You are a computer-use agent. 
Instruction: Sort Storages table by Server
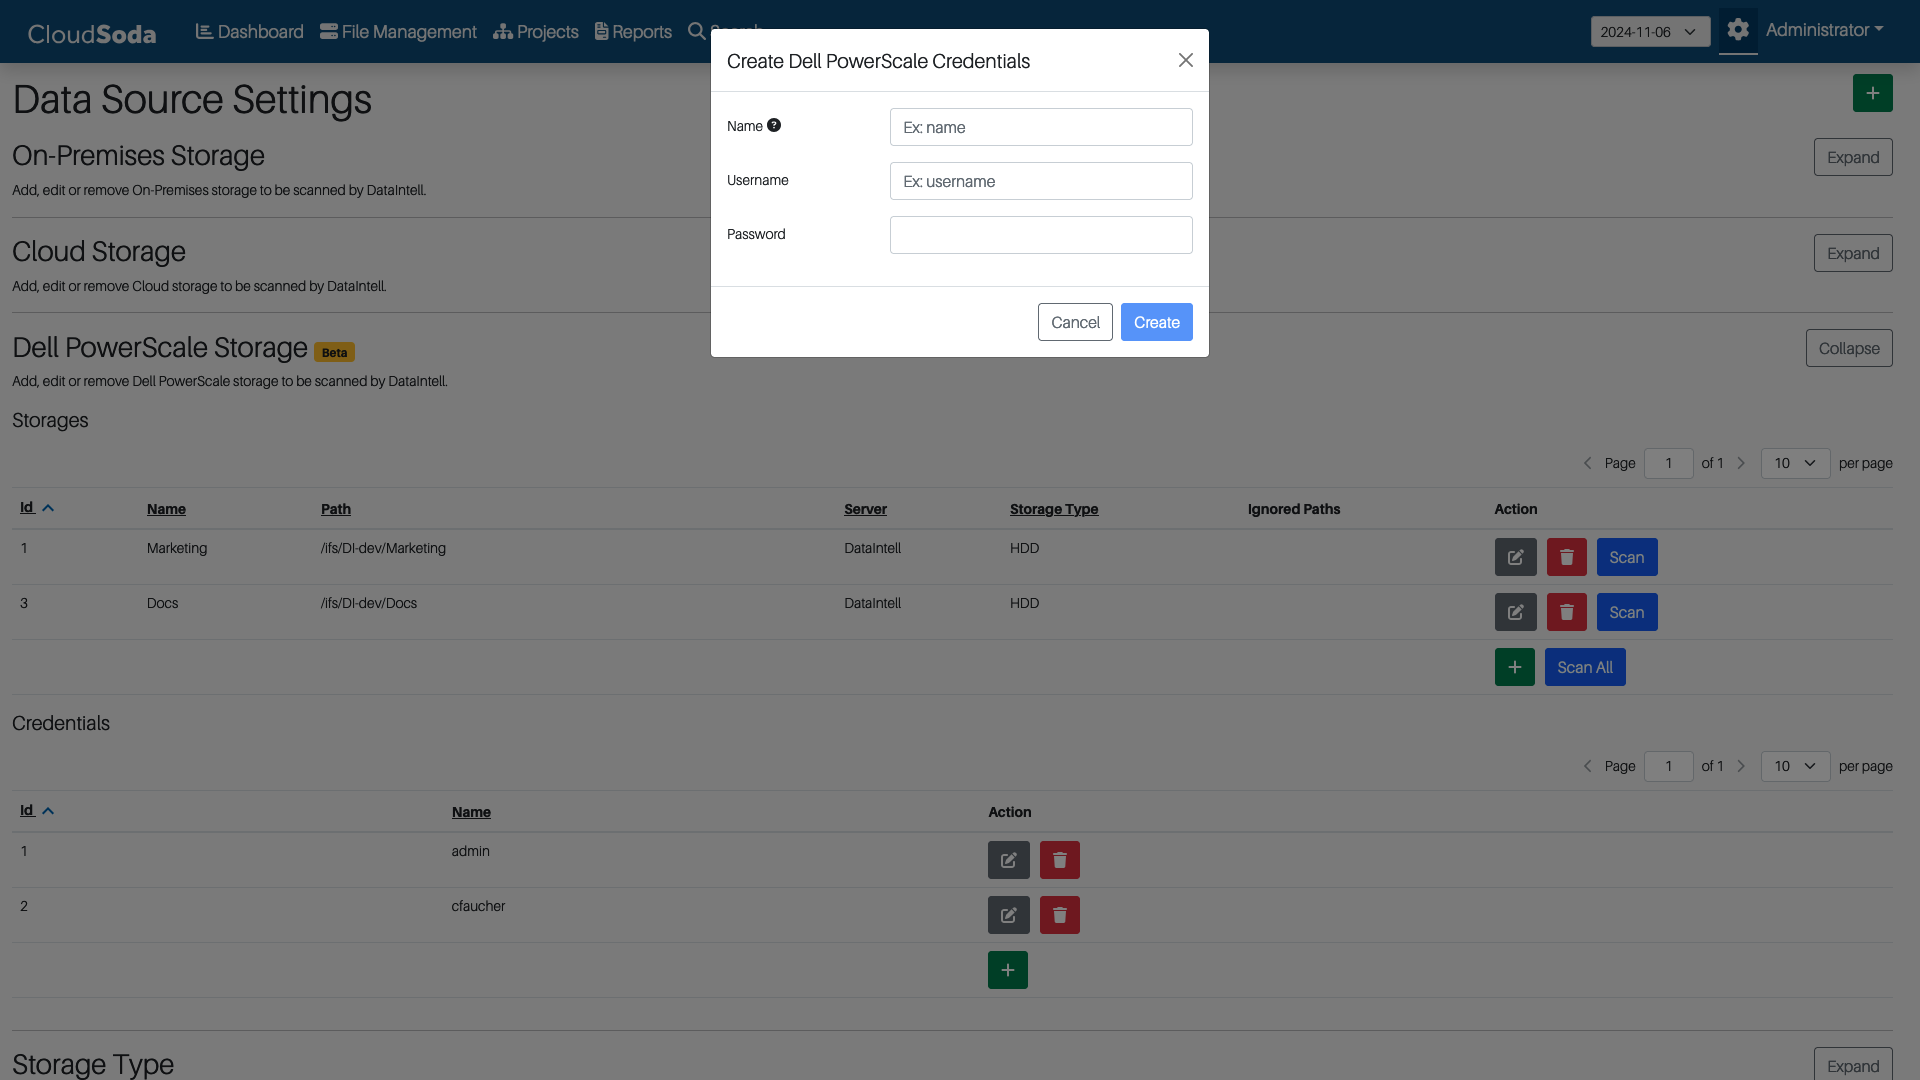tap(865, 509)
